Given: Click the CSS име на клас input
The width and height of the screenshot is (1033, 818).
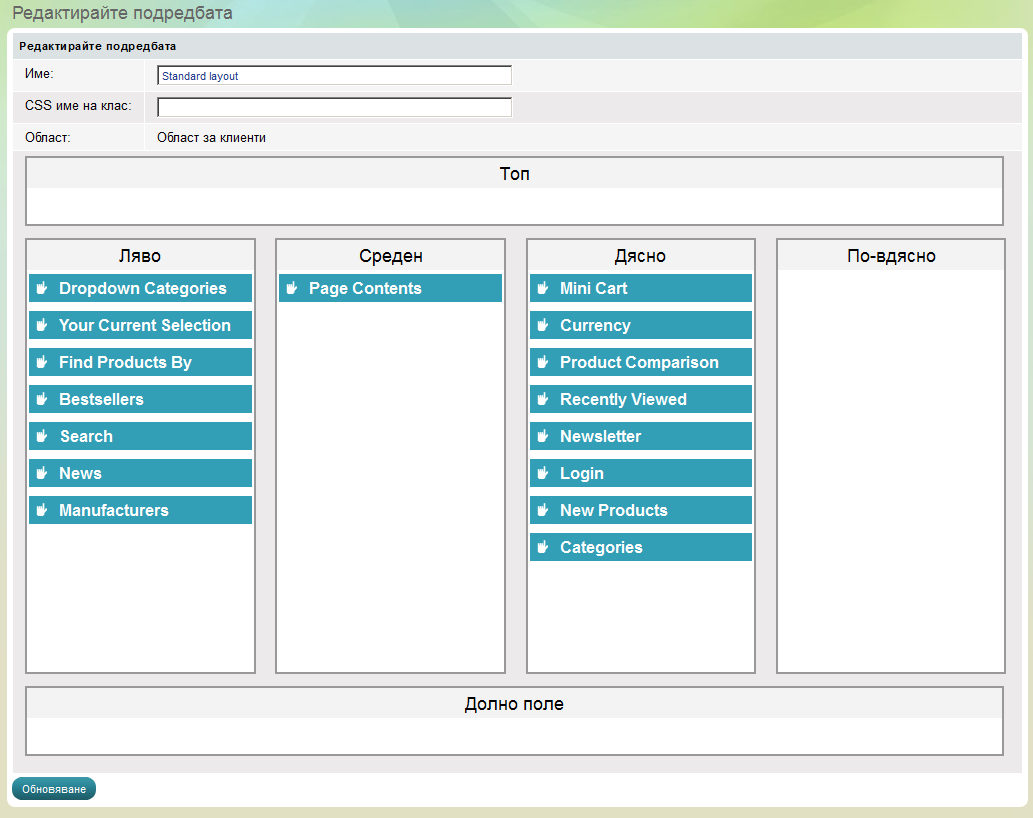Looking at the screenshot, I should coord(334,107).
